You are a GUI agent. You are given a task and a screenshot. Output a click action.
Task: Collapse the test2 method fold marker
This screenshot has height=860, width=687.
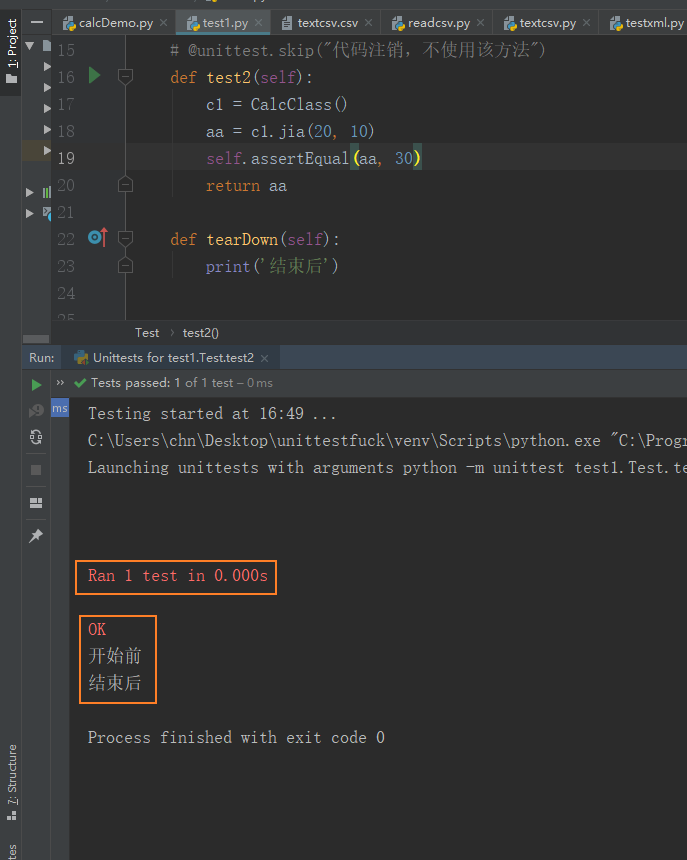click(125, 76)
